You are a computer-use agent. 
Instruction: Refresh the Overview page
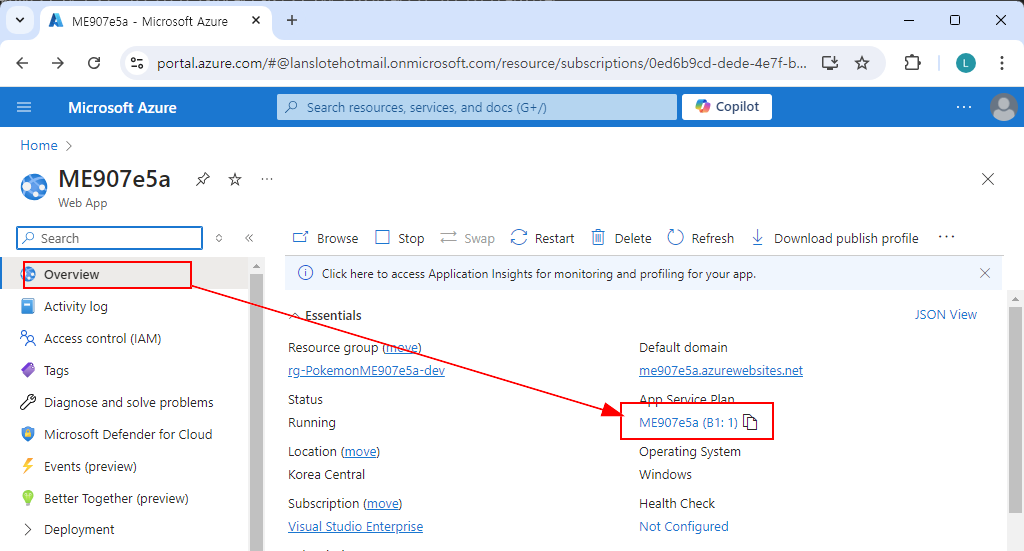click(701, 238)
